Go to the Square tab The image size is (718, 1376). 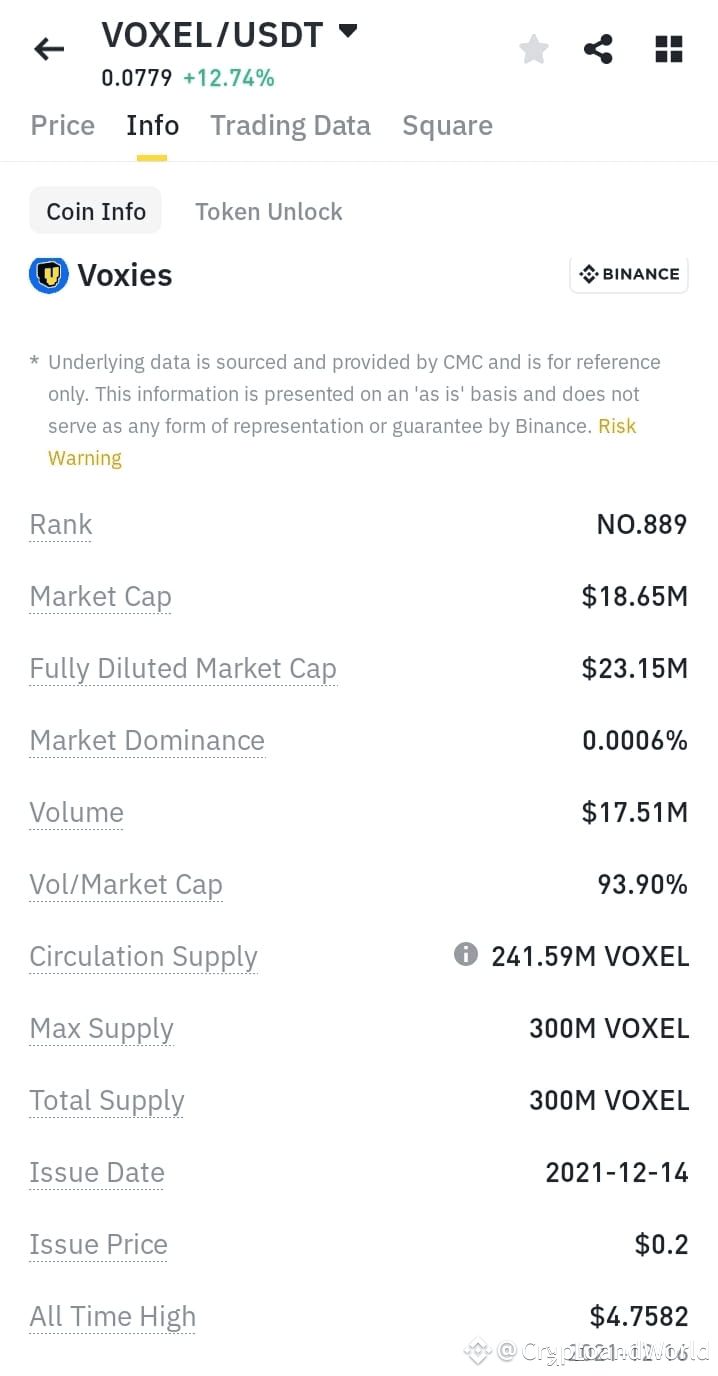tap(447, 126)
